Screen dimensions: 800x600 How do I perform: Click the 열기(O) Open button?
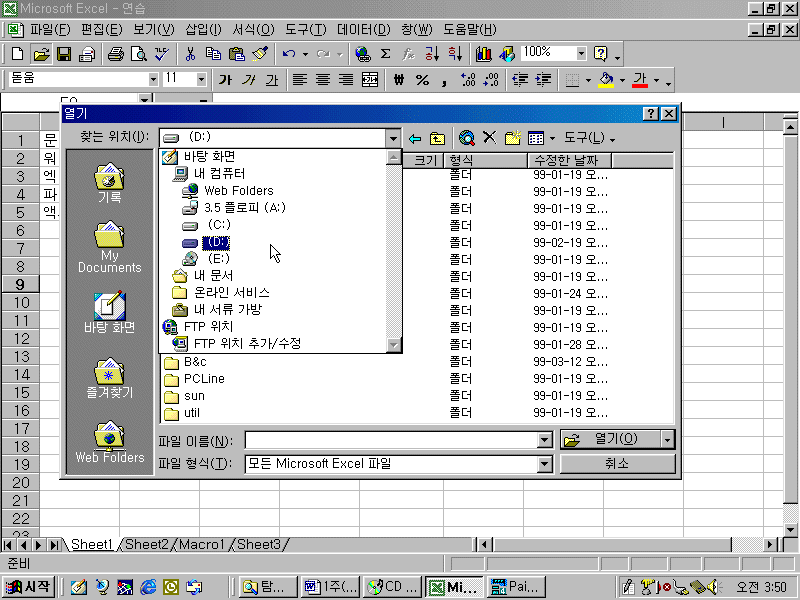coord(609,440)
